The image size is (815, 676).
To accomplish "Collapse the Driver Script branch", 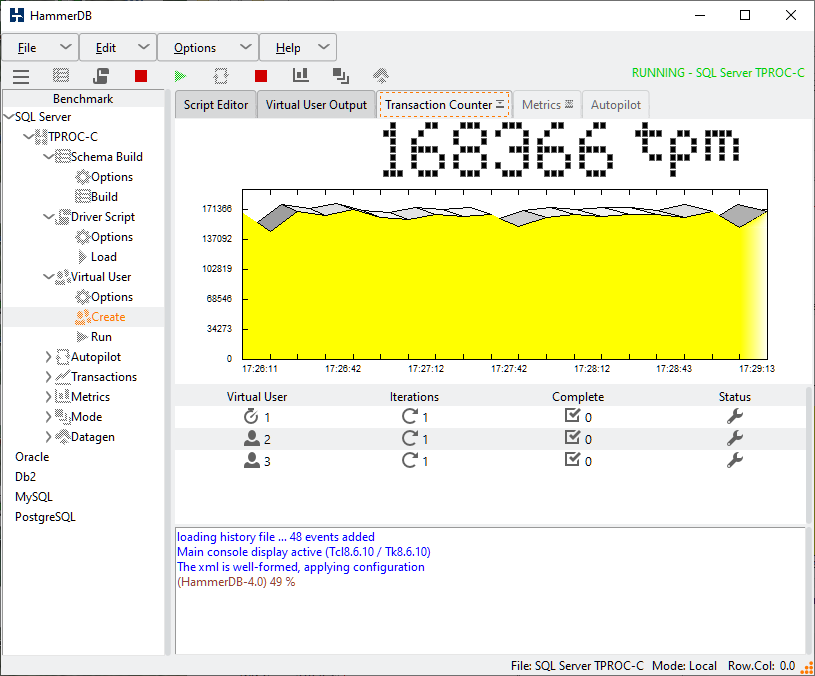I will click(48, 217).
